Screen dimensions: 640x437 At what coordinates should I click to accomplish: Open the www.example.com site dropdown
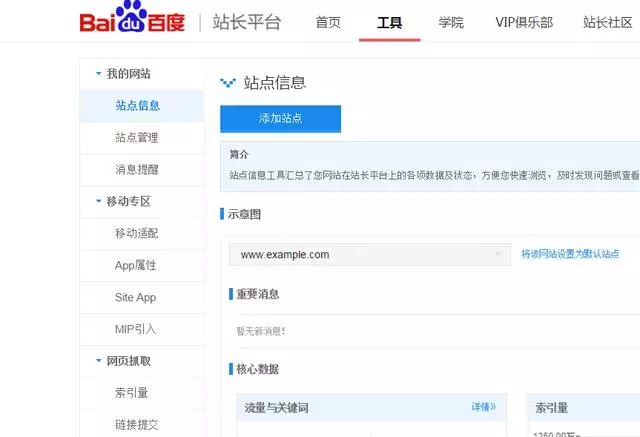point(370,255)
